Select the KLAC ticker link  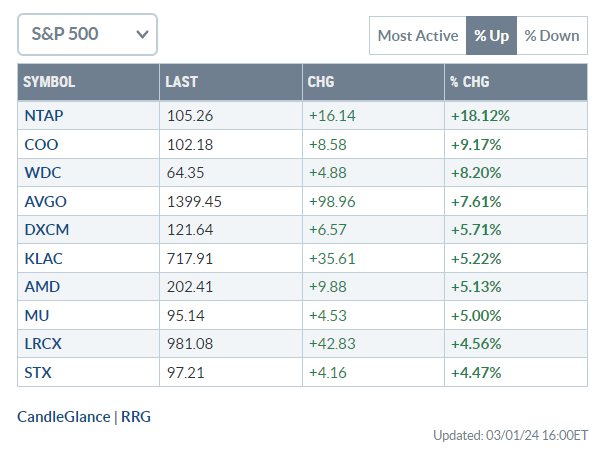(43, 259)
